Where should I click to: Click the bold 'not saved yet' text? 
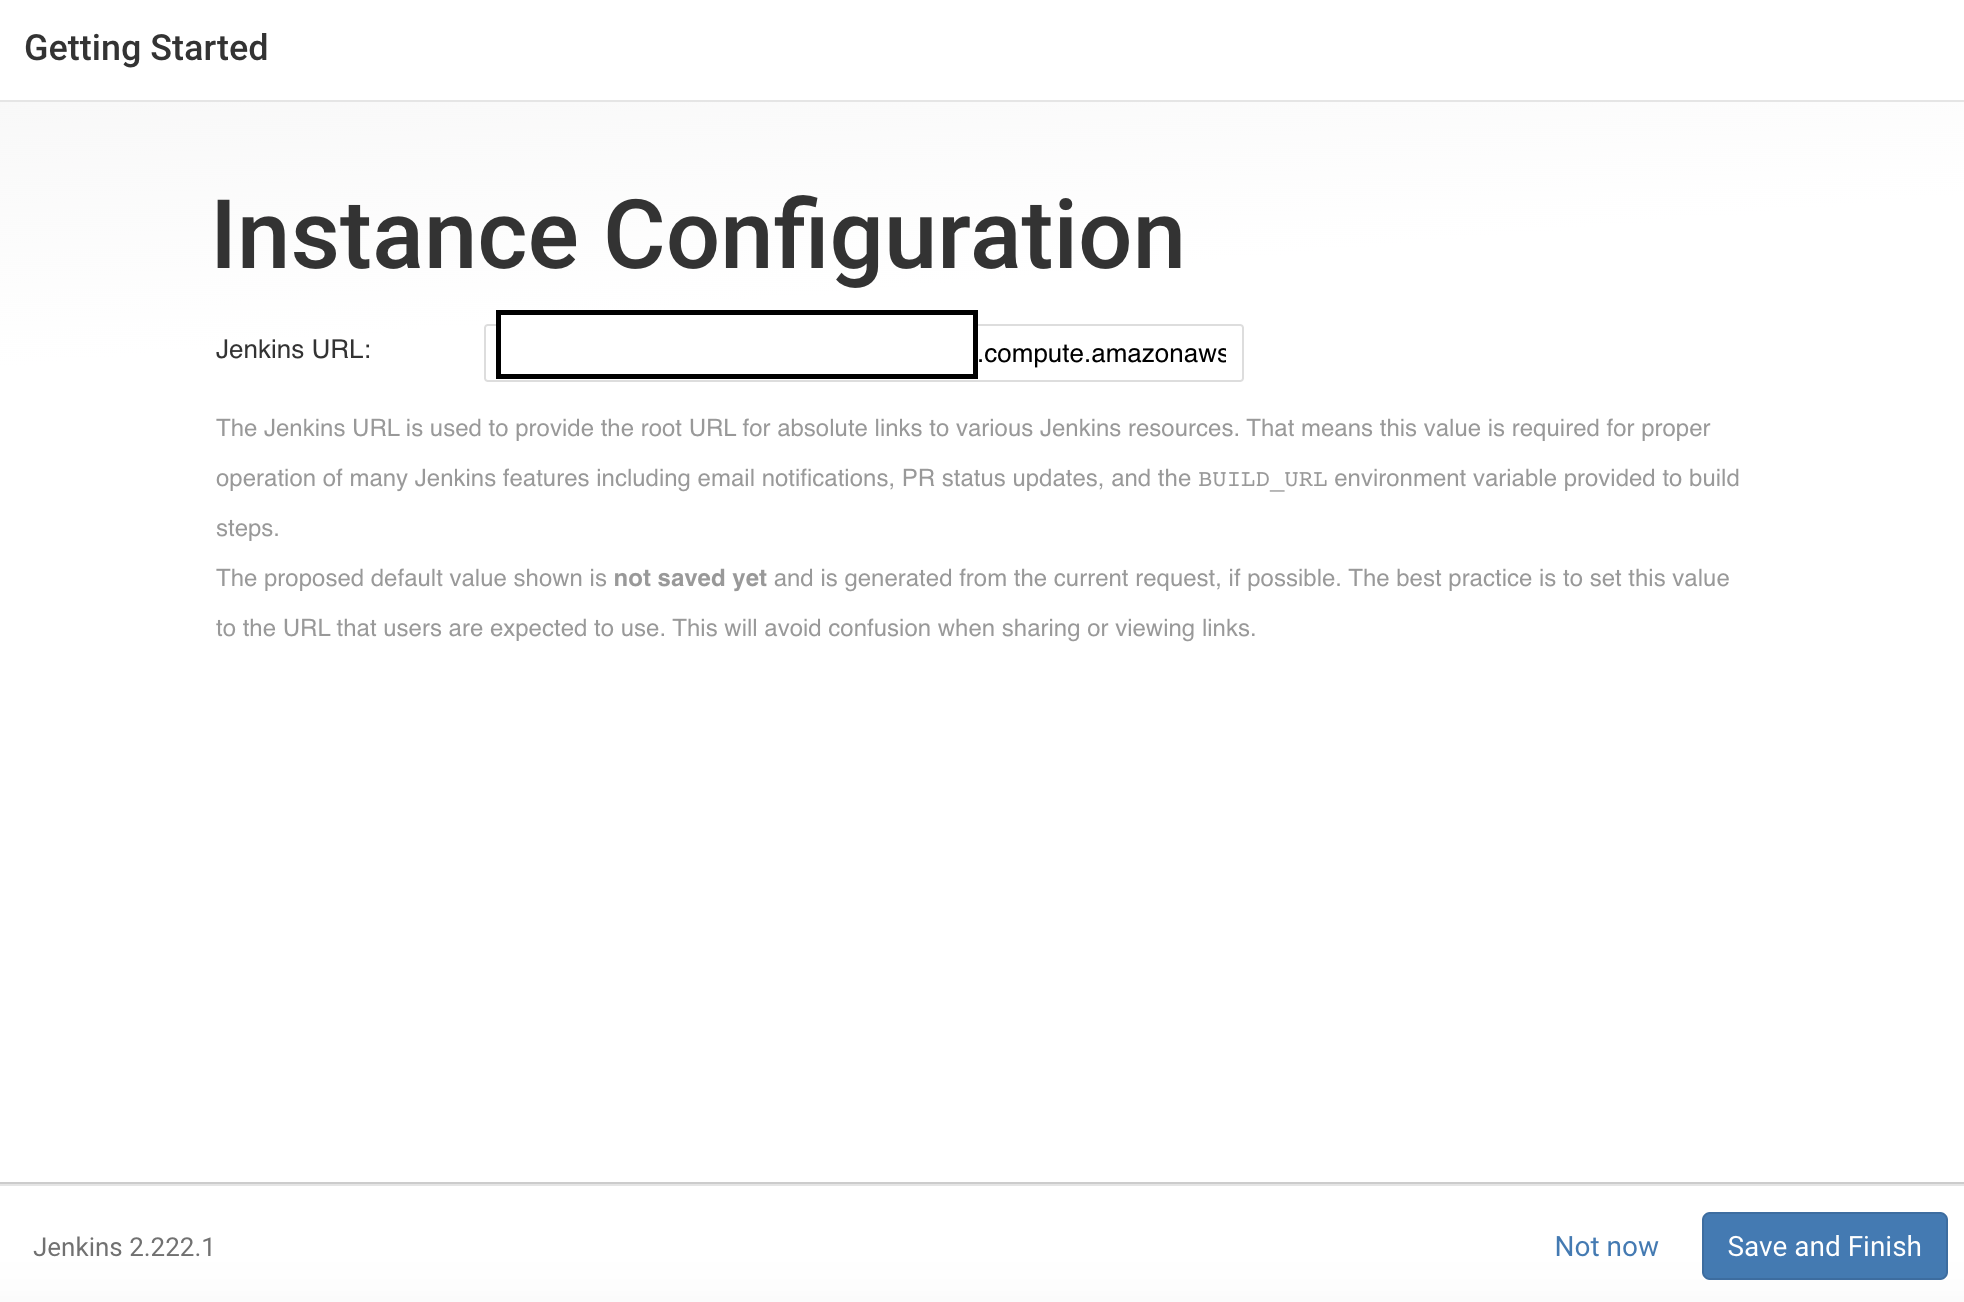(690, 578)
